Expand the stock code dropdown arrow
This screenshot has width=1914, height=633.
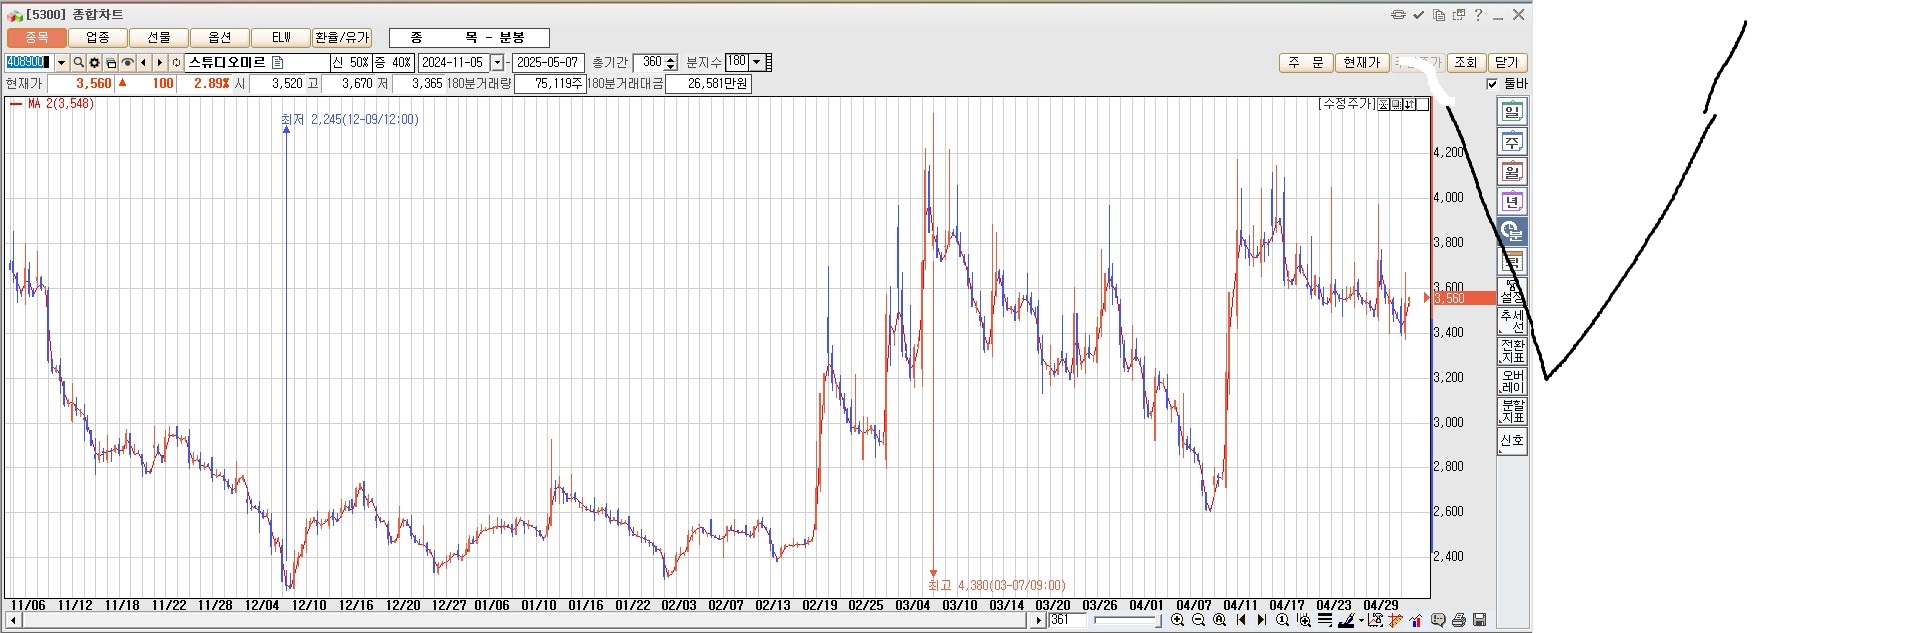(x=61, y=63)
